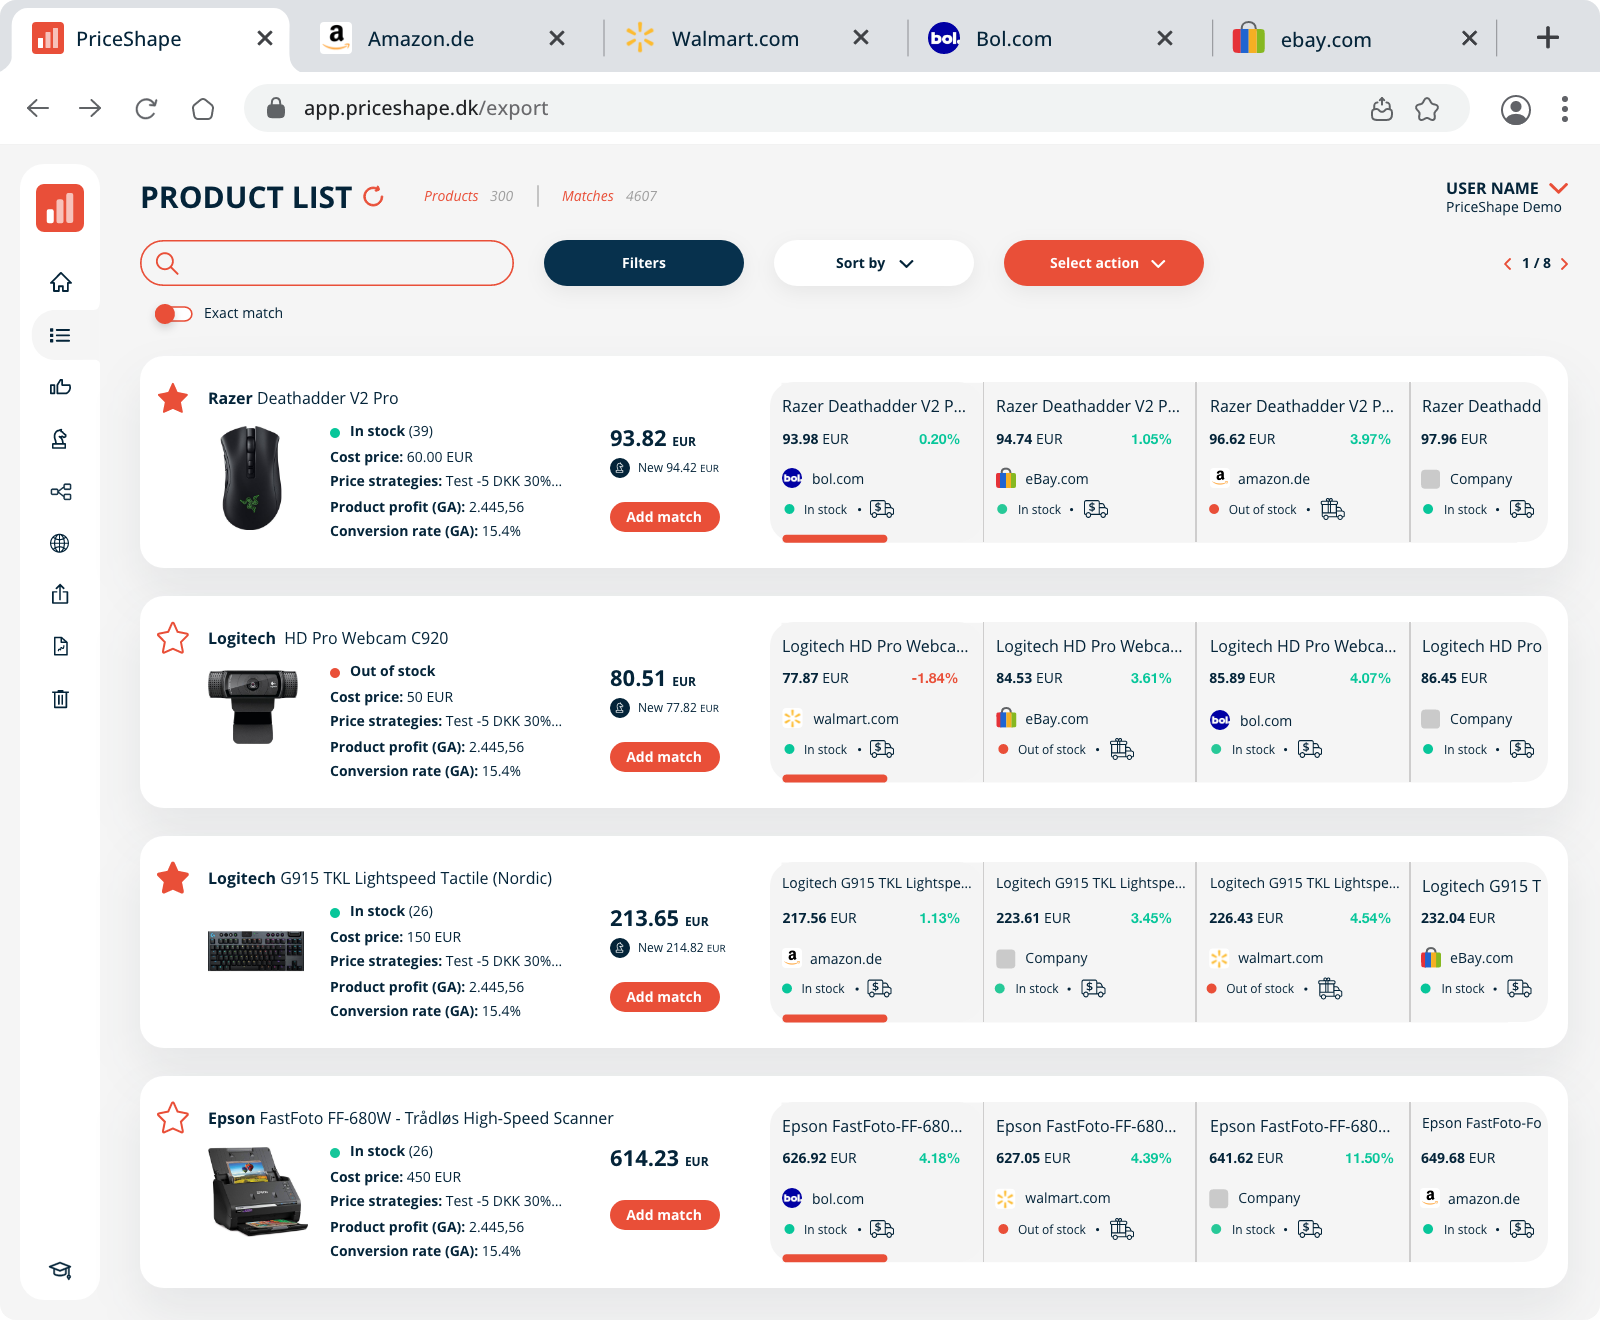Click the browser reload button
The height and width of the screenshot is (1320, 1600).
tap(146, 108)
